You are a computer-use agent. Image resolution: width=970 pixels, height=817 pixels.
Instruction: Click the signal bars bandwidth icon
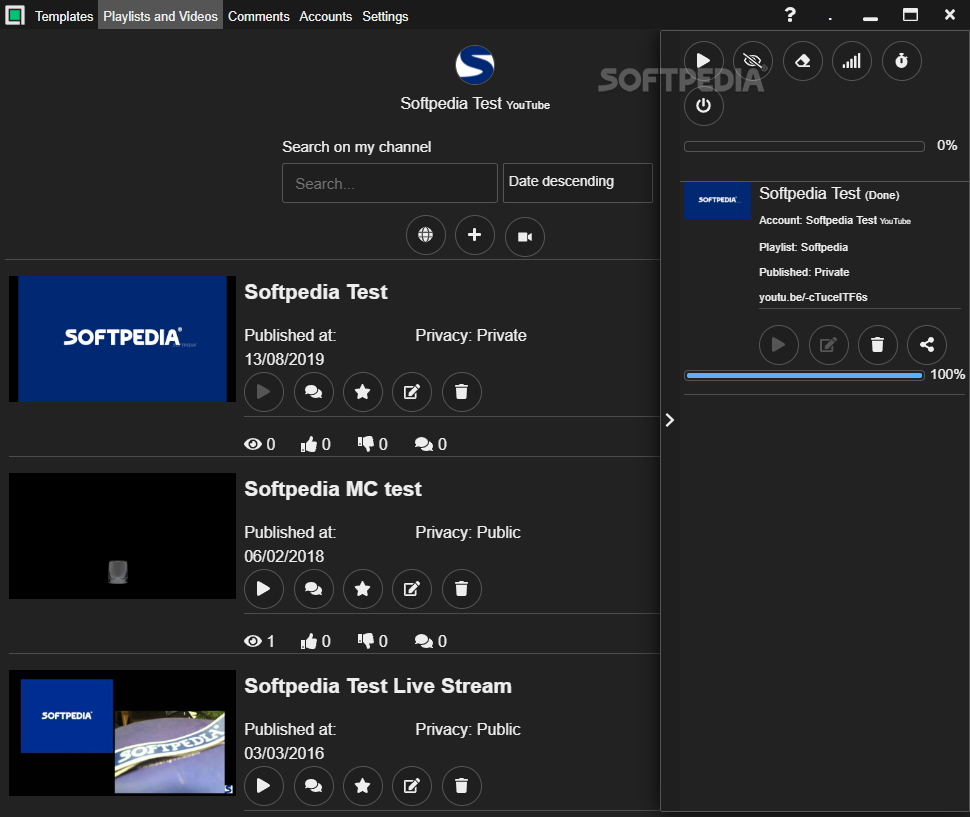852,61
